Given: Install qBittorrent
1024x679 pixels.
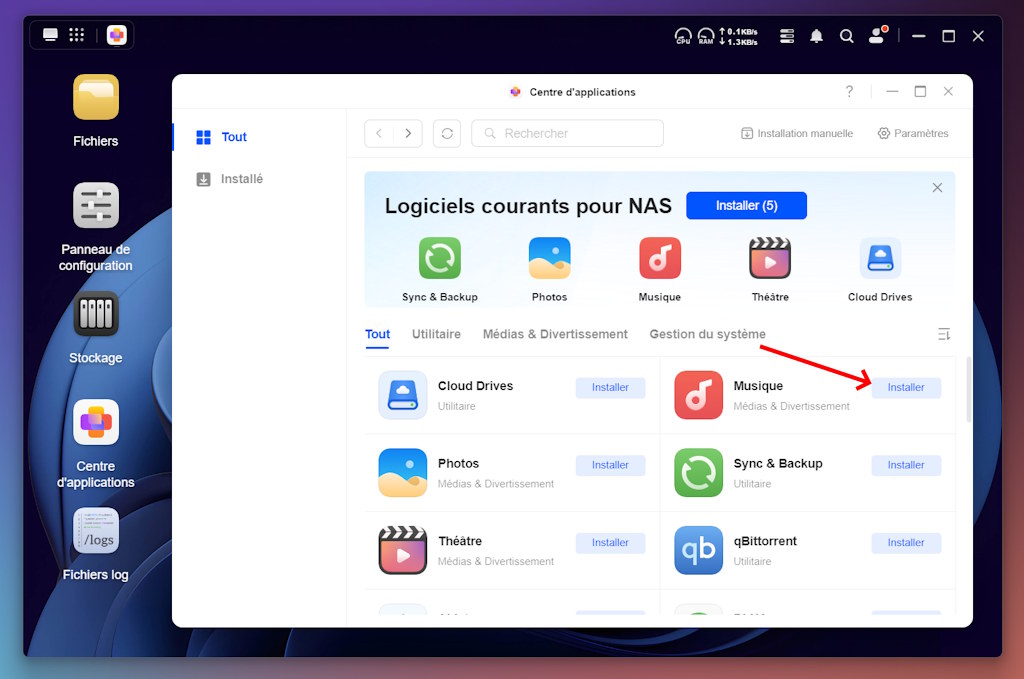Looking at the screenshot, I should [906, 543].
